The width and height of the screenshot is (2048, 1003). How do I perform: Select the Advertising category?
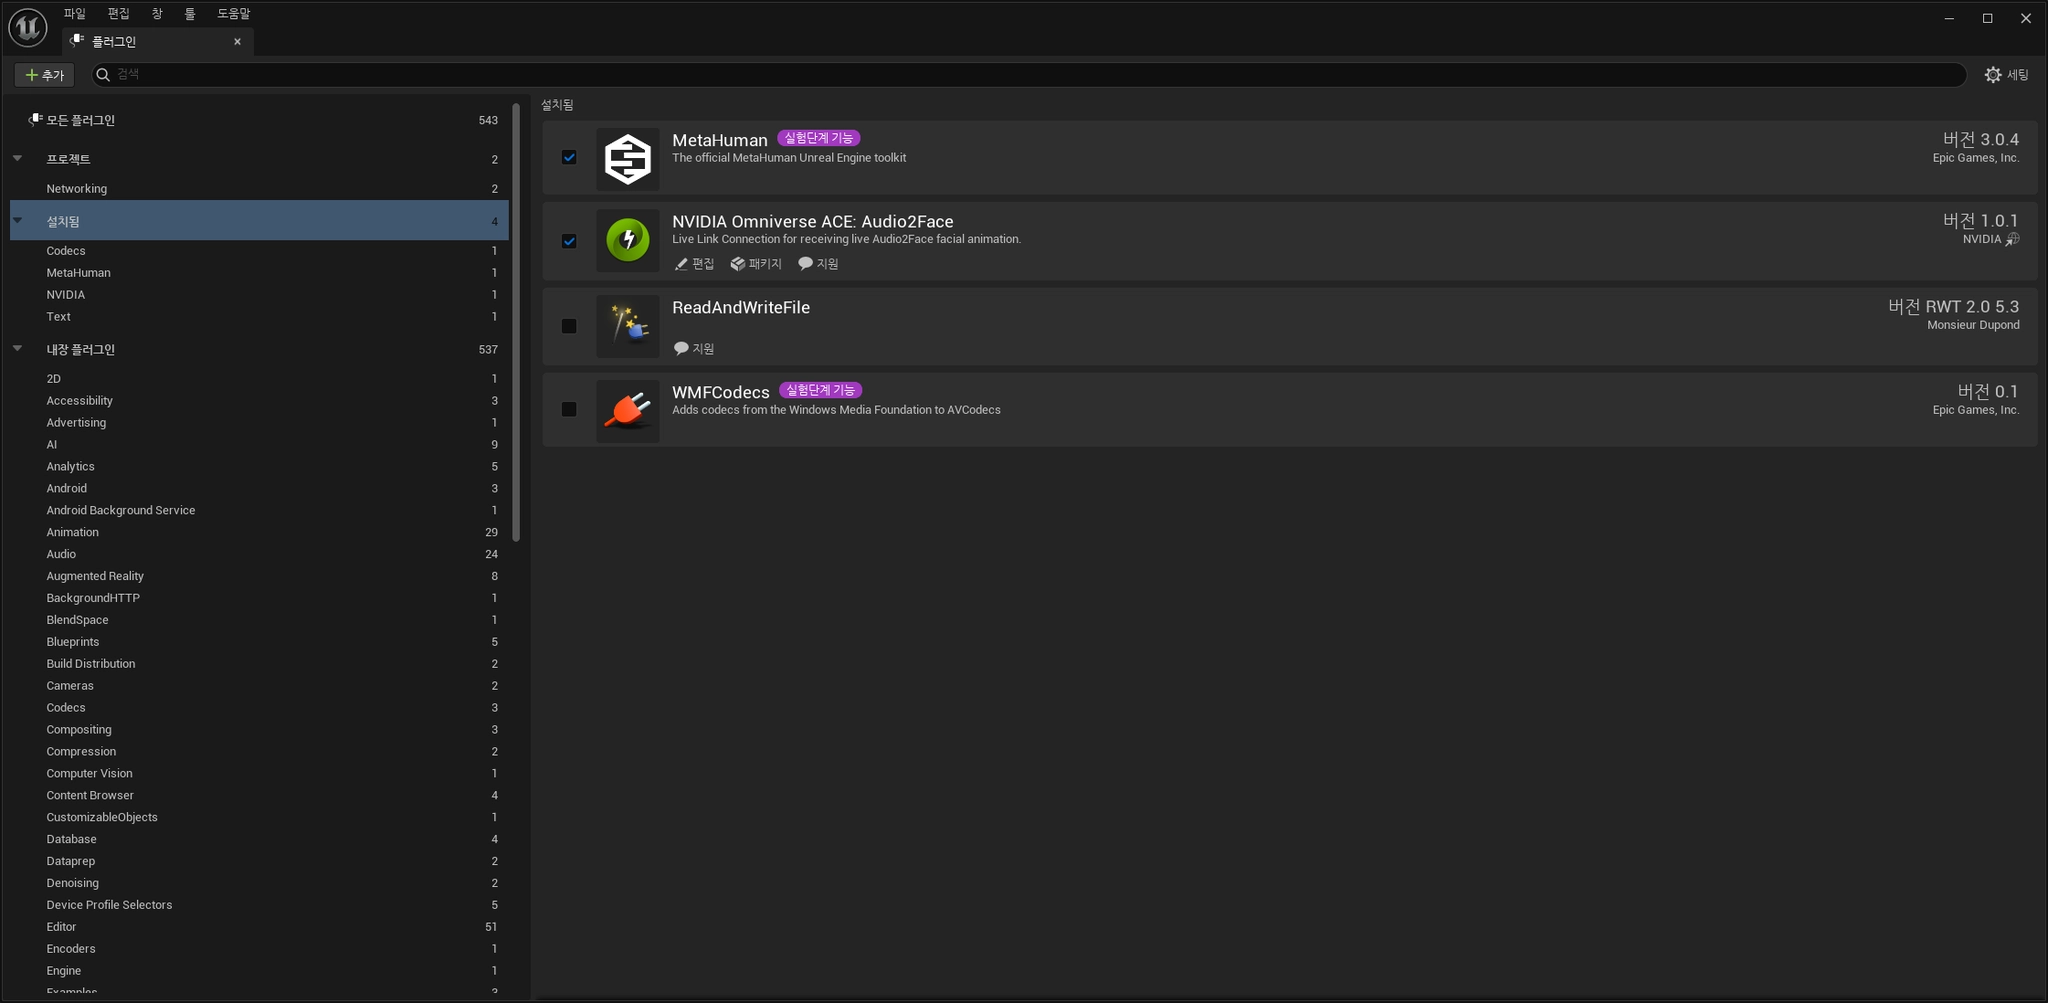259,423
